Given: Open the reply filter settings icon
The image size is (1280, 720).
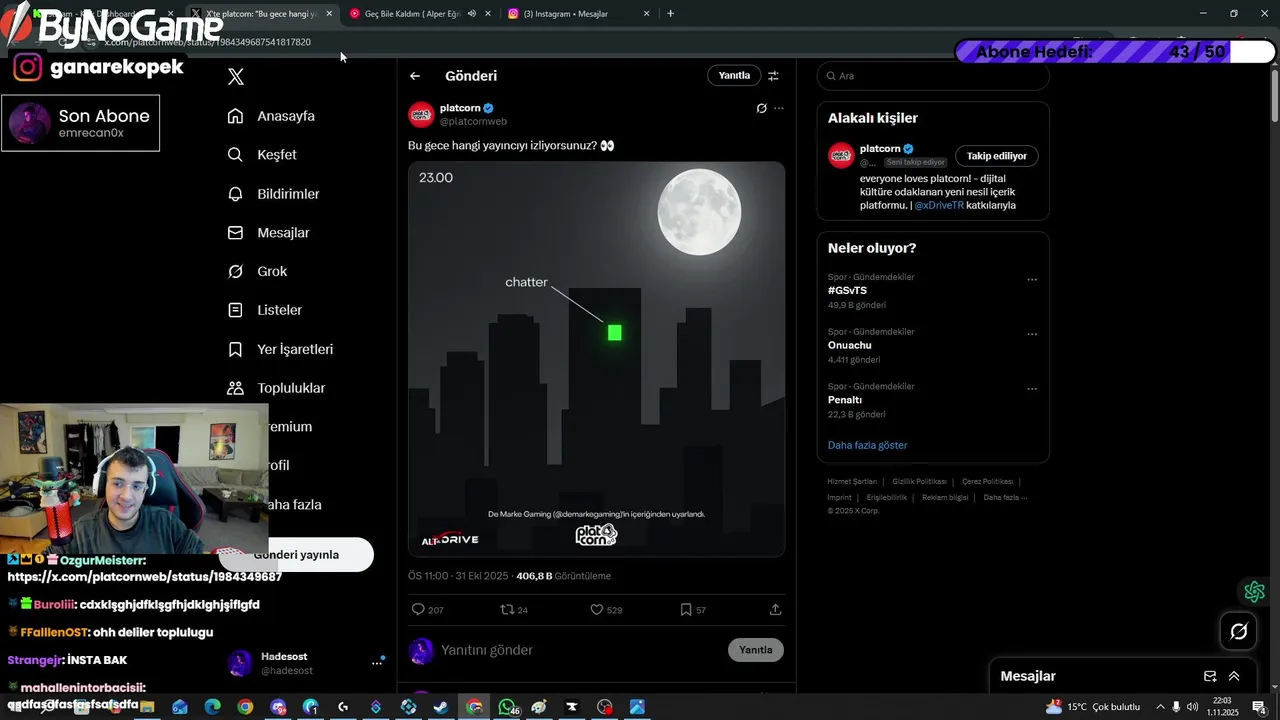Looking at the screenshot, I should (773, 76).
